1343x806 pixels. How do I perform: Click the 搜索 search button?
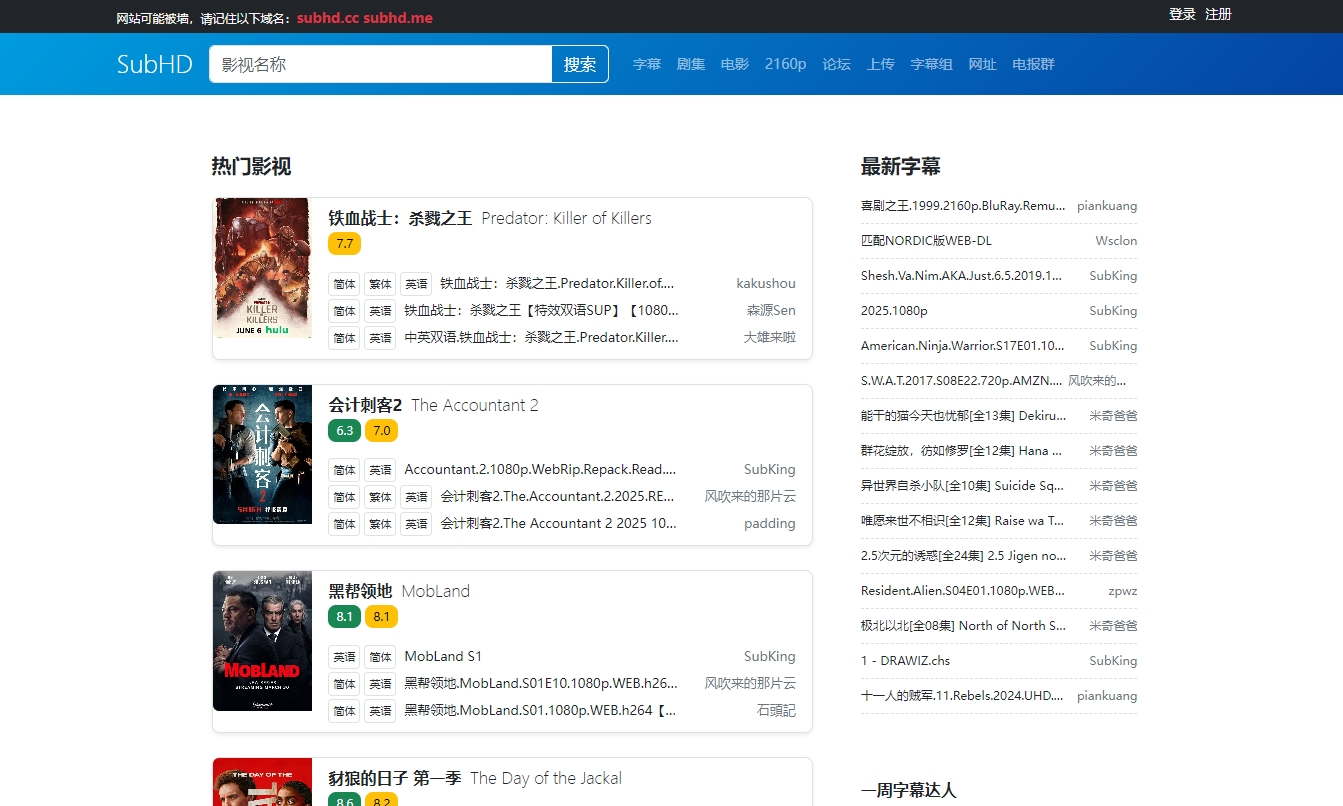580,64
